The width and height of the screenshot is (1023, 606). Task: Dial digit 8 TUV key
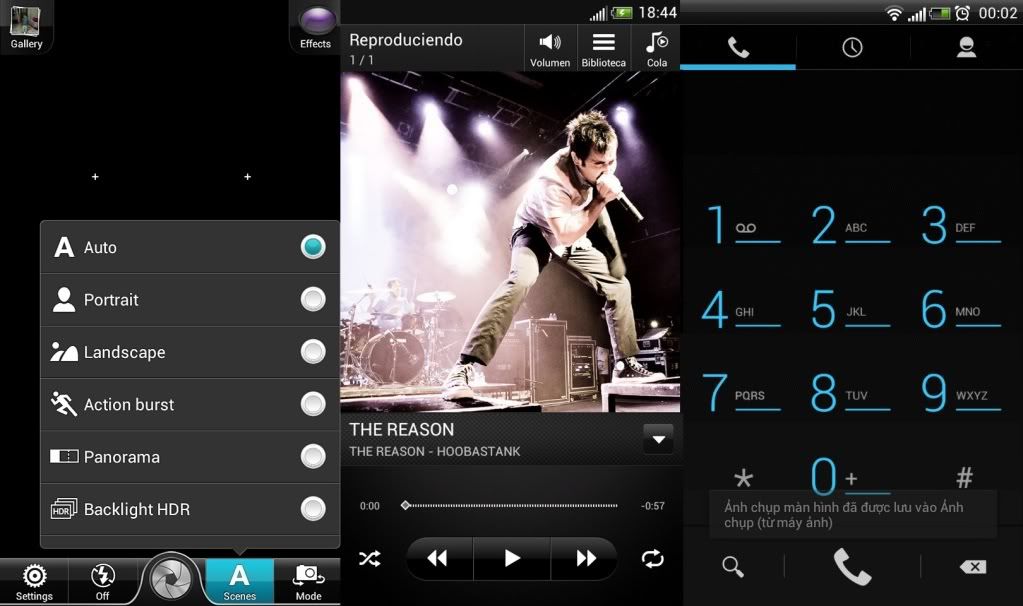pos(851,393)
